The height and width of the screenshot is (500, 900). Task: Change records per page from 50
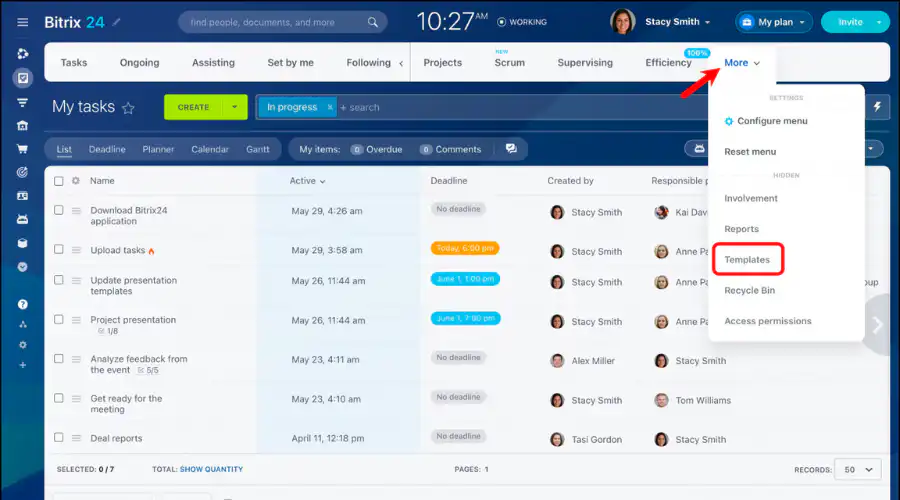(x=858, y=470)
